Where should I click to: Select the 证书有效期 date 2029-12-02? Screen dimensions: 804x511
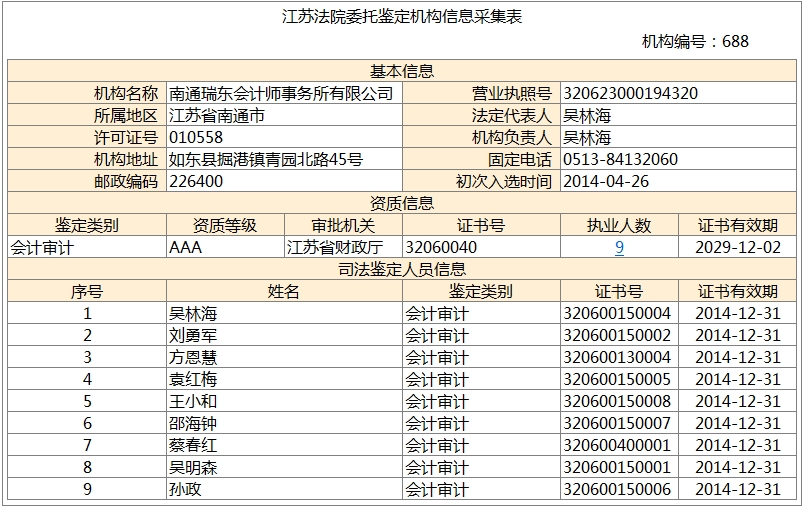click(738, 248)
